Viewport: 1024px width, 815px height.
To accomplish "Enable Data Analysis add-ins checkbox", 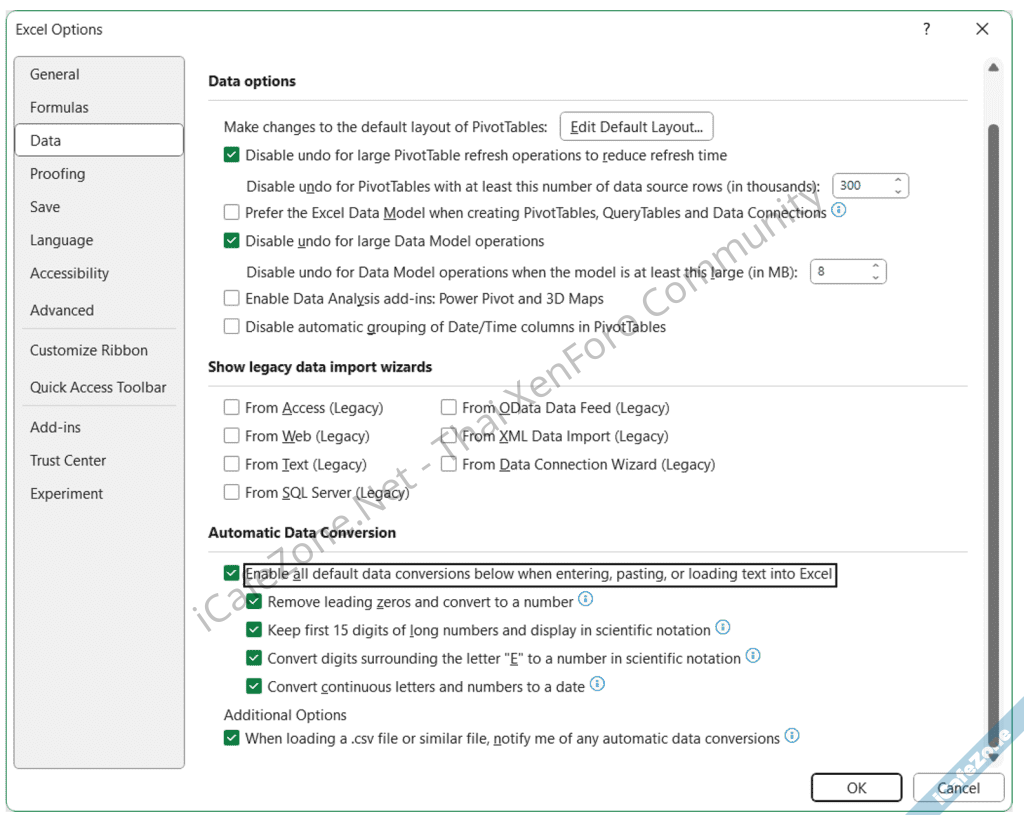I will pos(232,298).
